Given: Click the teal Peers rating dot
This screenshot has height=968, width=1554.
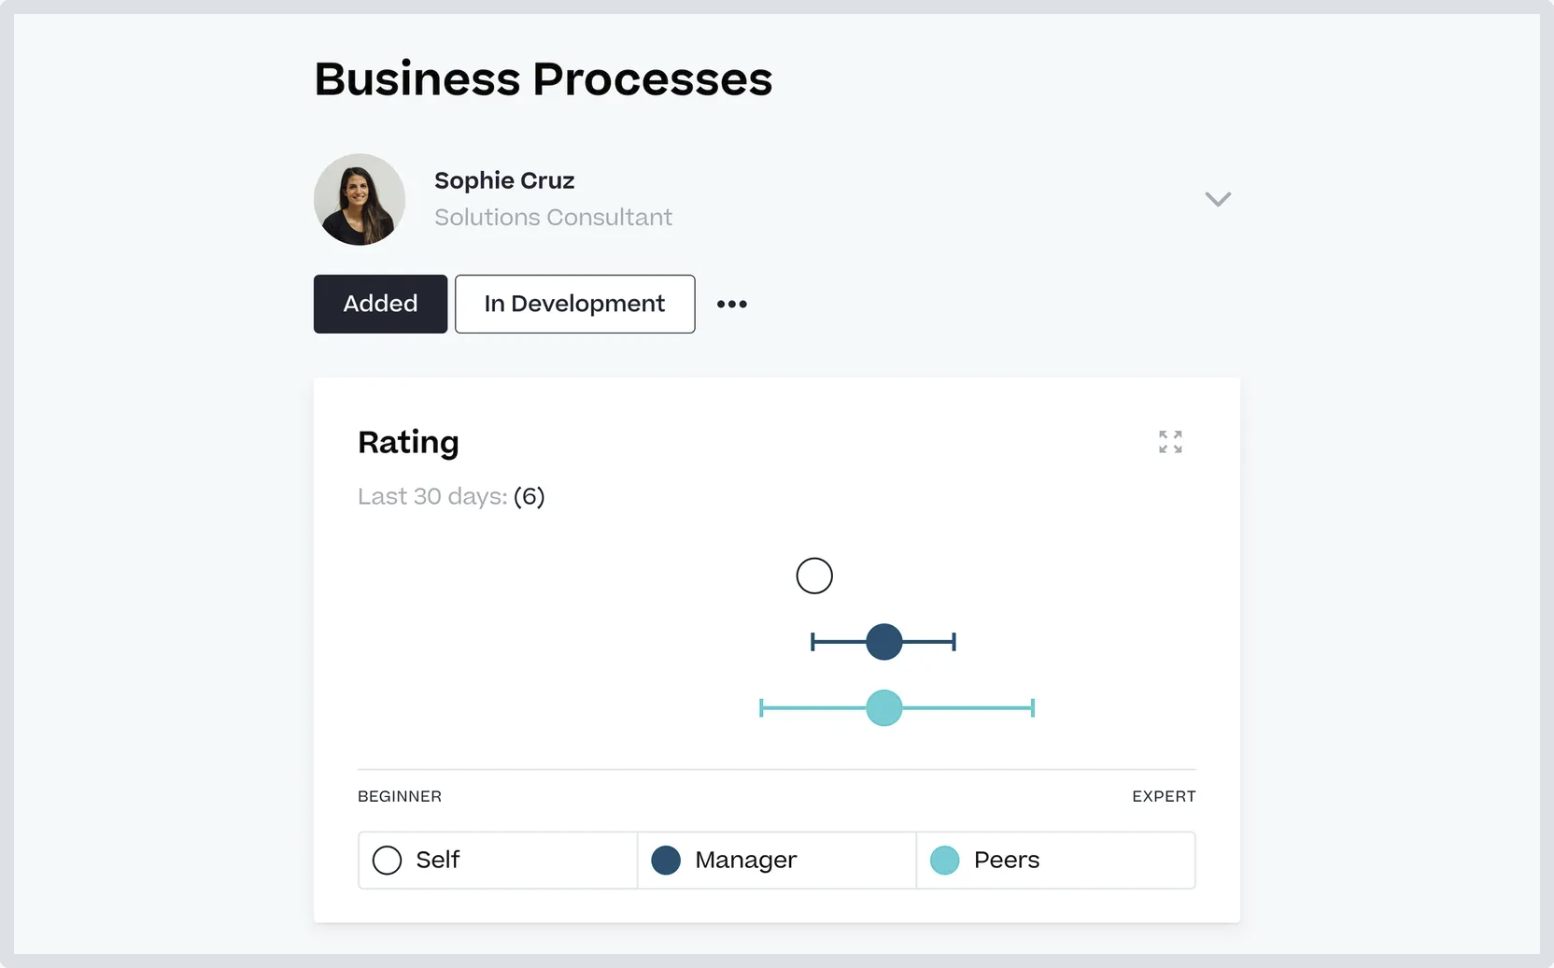Looking at the screenshot, I should [x=884, y=708].
